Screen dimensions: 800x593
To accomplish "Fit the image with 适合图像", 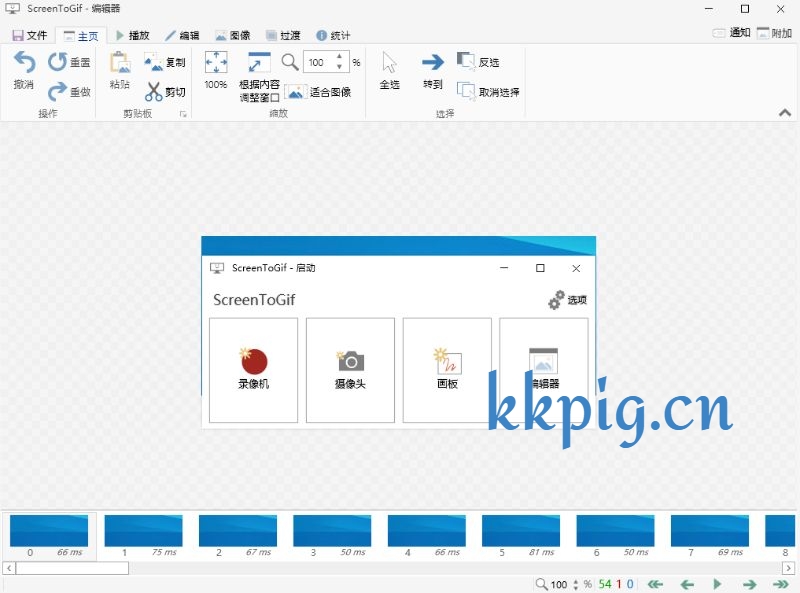I will pyautogui.click(x=318, y=92).
